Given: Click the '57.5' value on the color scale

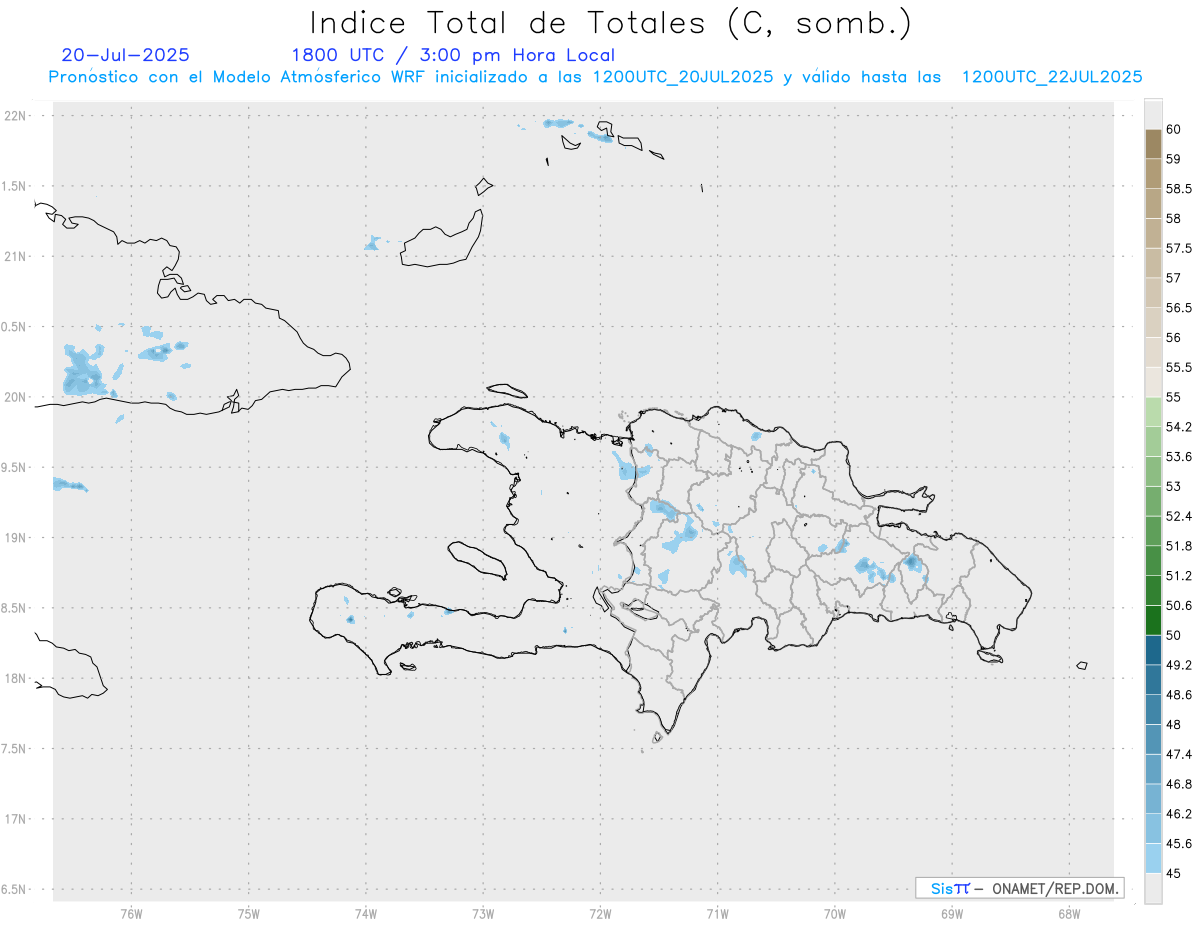Looking at the screenshot, I should pyautogui.click(x=1179, y=248).
